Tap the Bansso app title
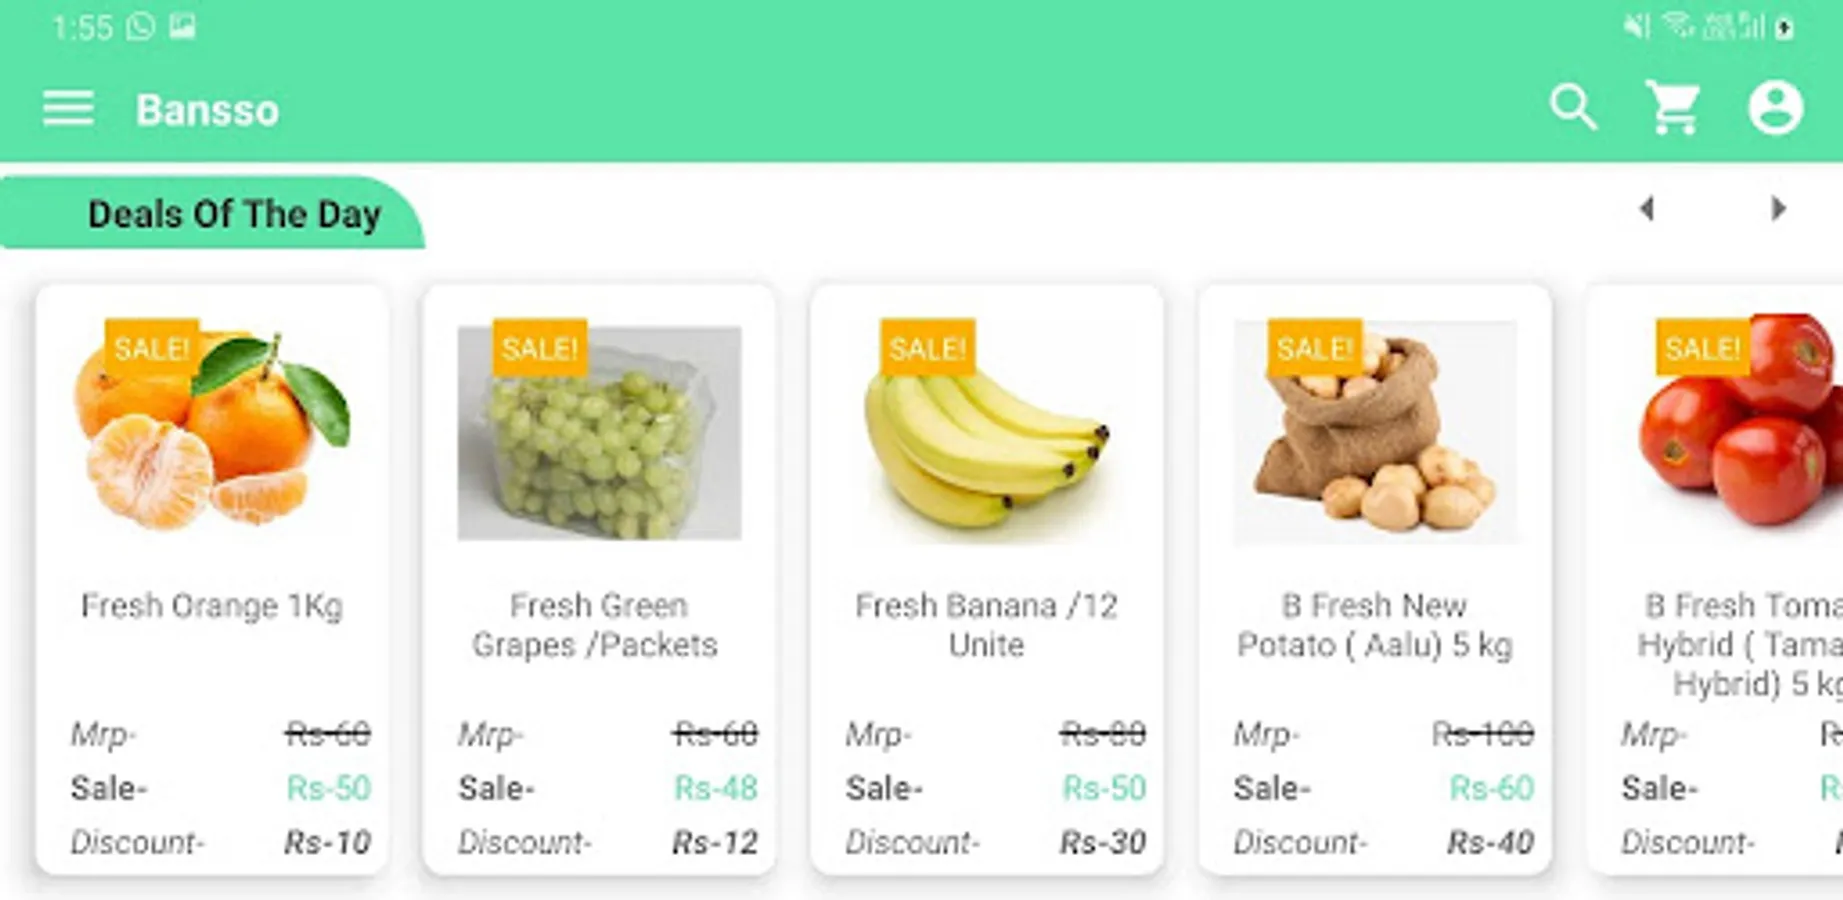 [207, 110]
